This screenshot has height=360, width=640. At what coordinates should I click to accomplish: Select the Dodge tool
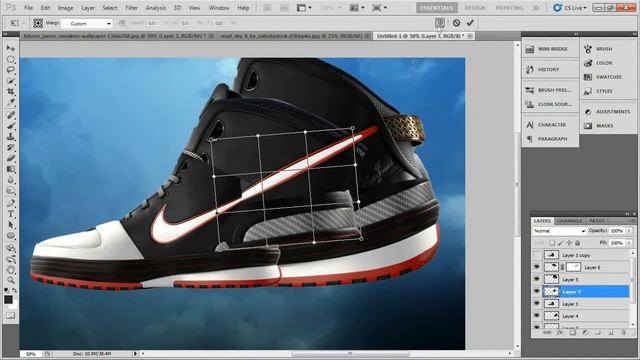click(11, 190)
